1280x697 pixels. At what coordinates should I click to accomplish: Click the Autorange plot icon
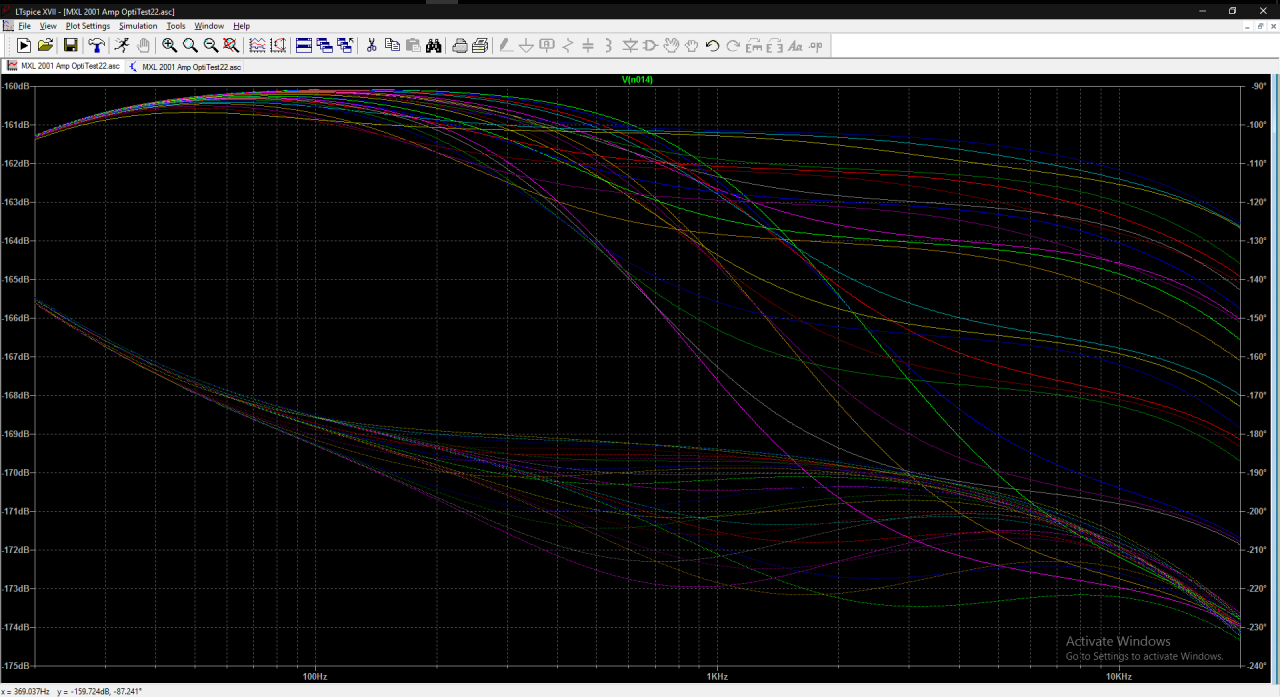pos(278,45)
